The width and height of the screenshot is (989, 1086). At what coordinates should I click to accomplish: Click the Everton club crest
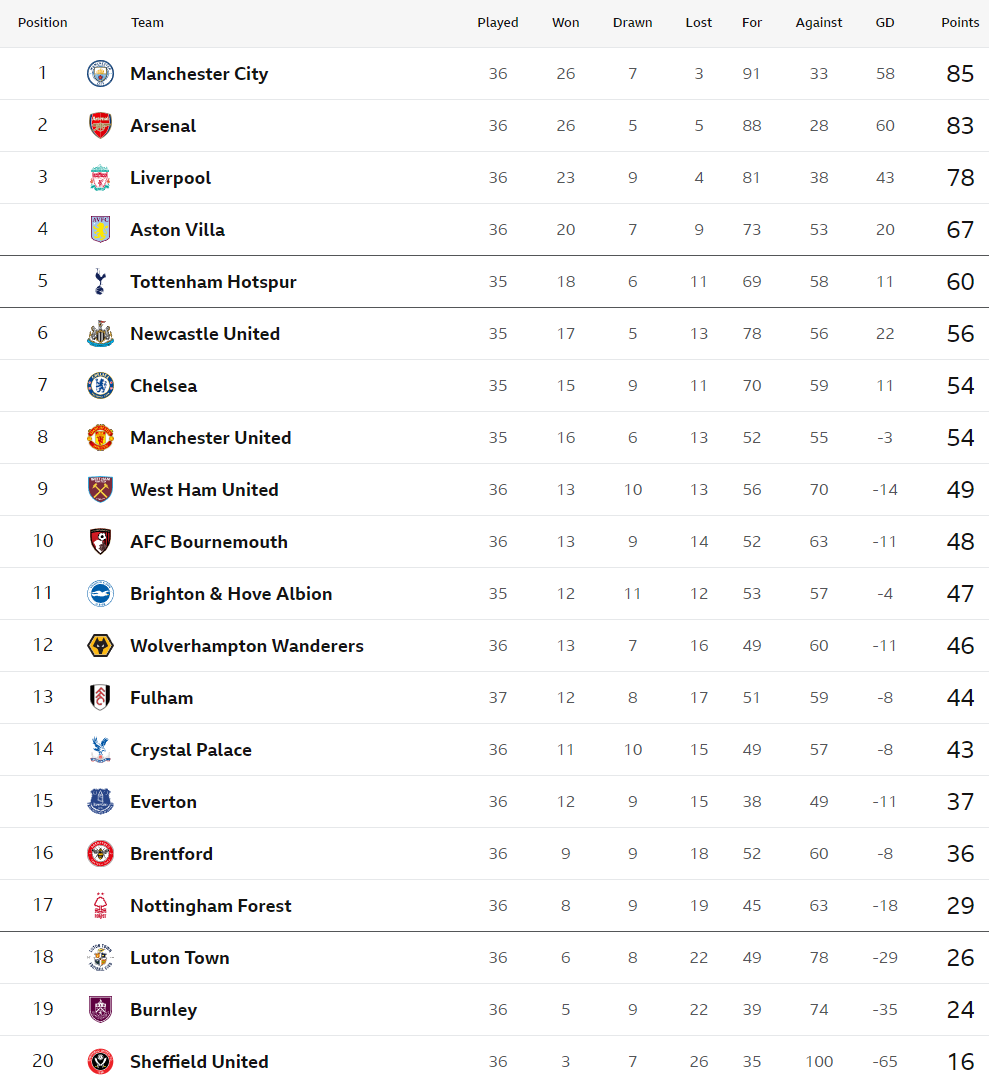pos(100,801)
